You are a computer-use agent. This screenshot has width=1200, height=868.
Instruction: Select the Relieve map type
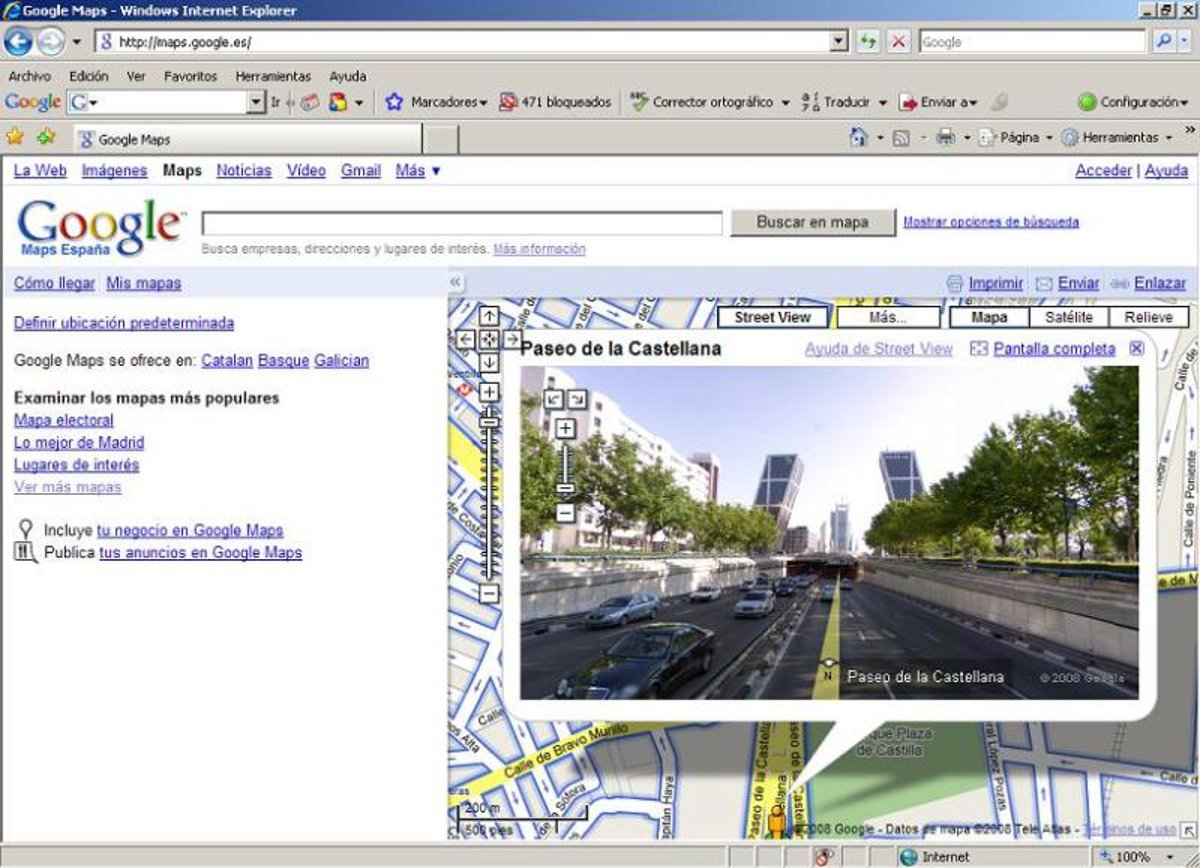(x=1148, y=318)
